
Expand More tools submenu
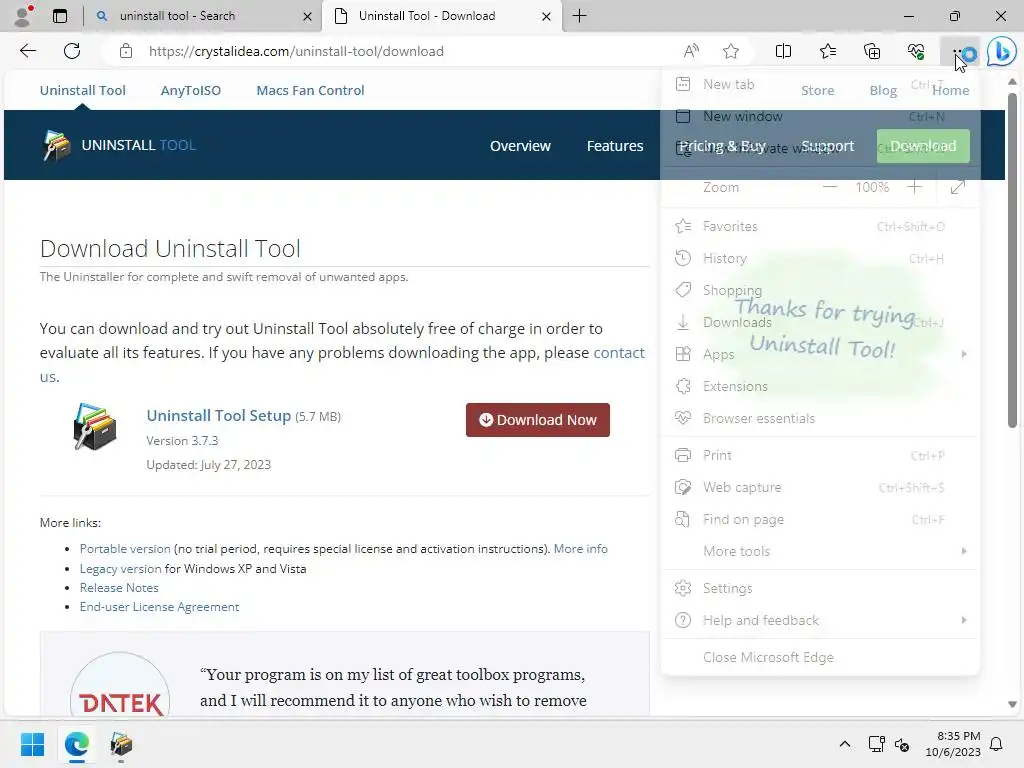(820, 551)
